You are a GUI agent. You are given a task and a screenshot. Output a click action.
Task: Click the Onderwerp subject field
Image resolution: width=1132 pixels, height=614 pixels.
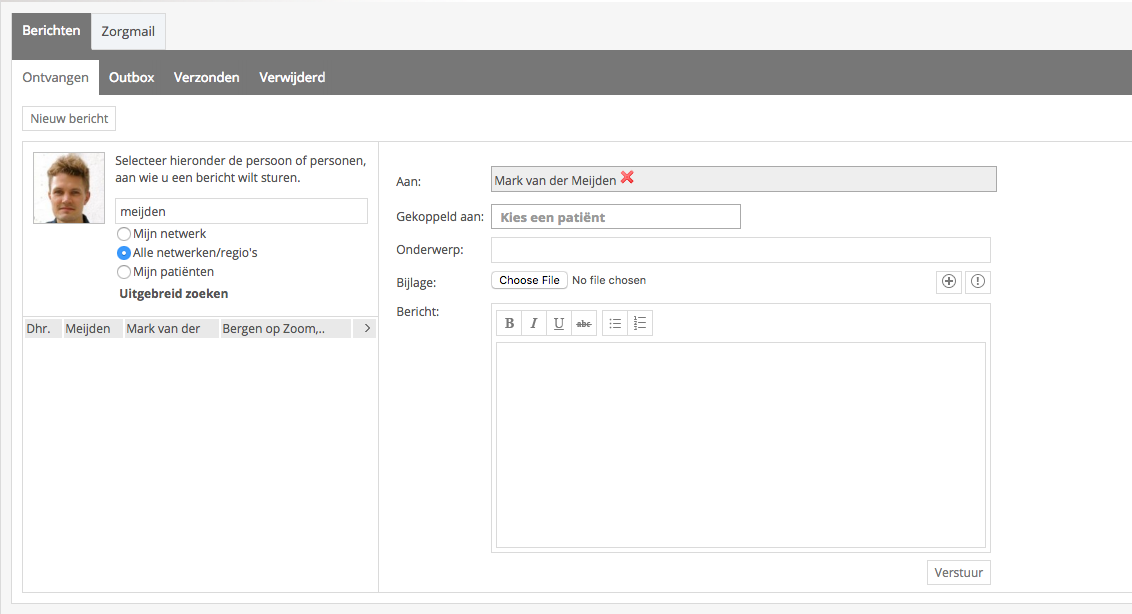tap(740, 250)
